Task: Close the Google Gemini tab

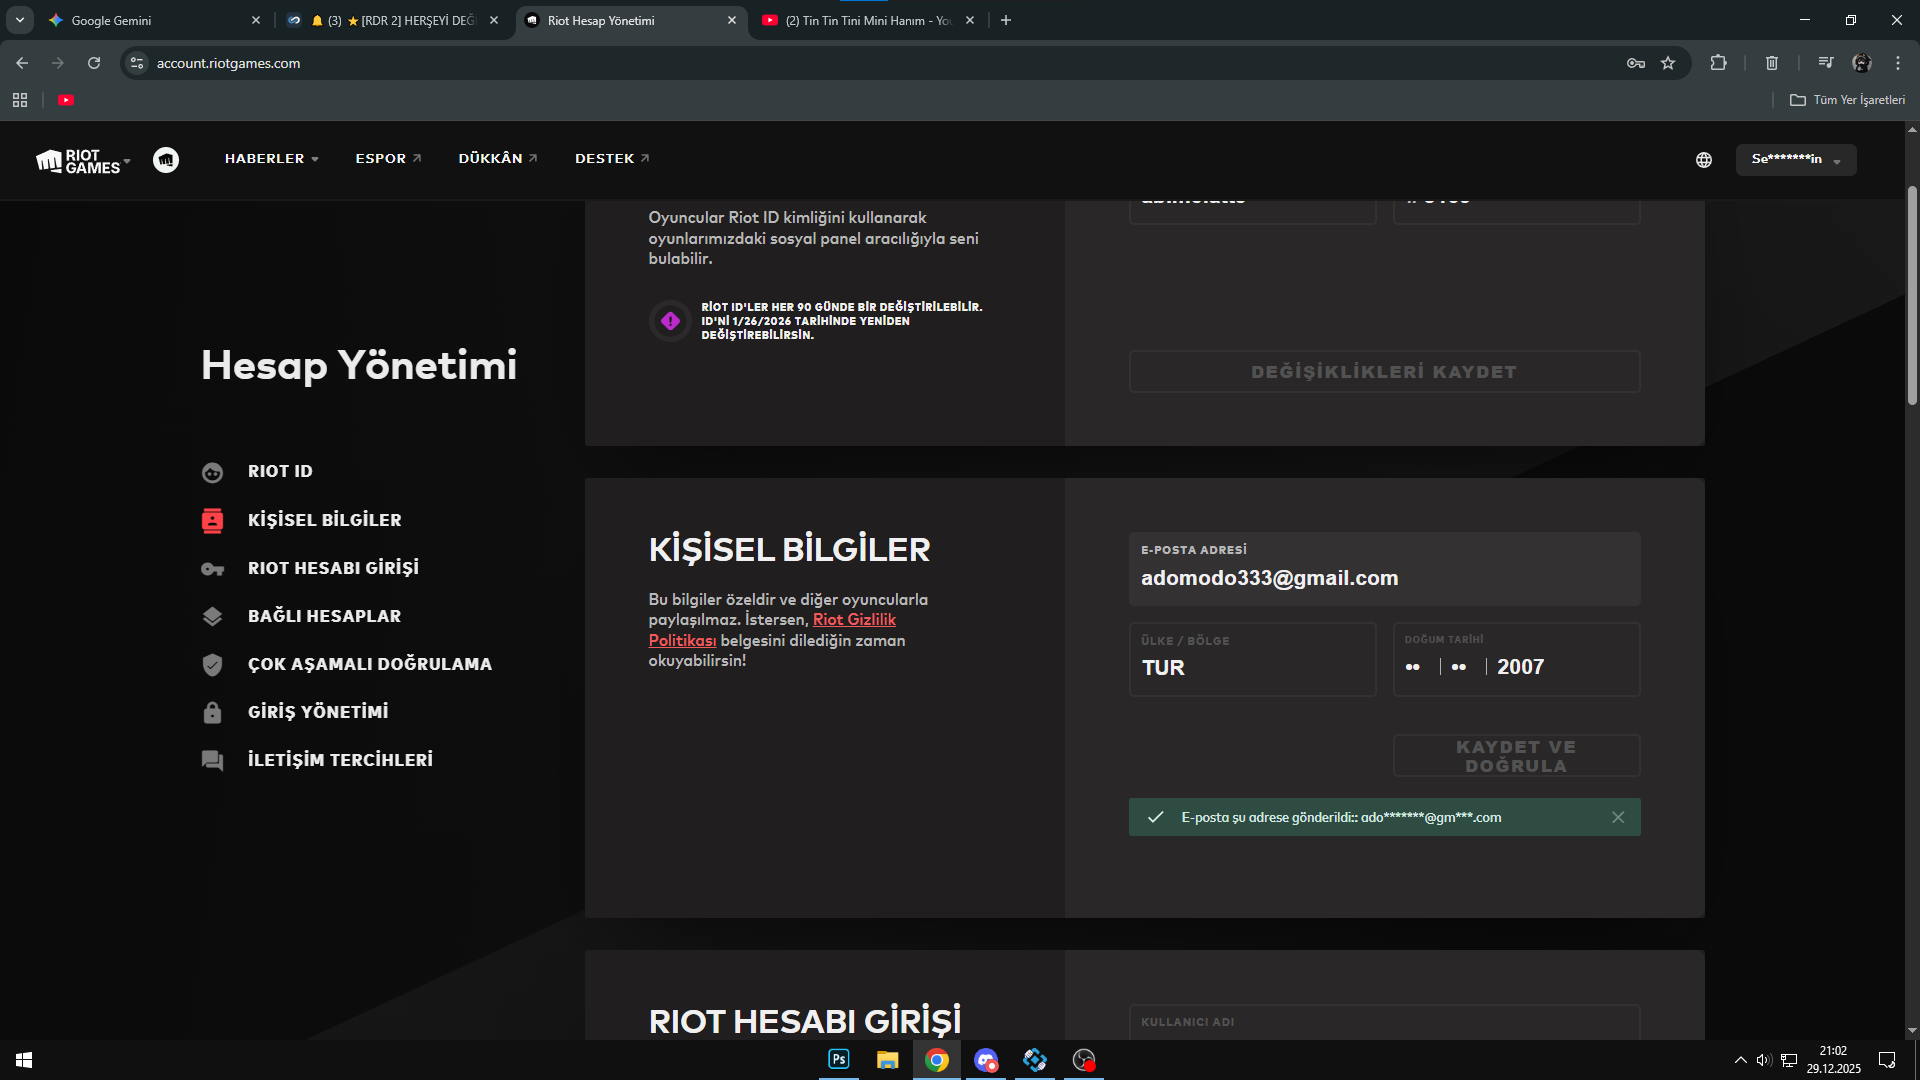Action: pyautogui.click(x=256, y=20)
